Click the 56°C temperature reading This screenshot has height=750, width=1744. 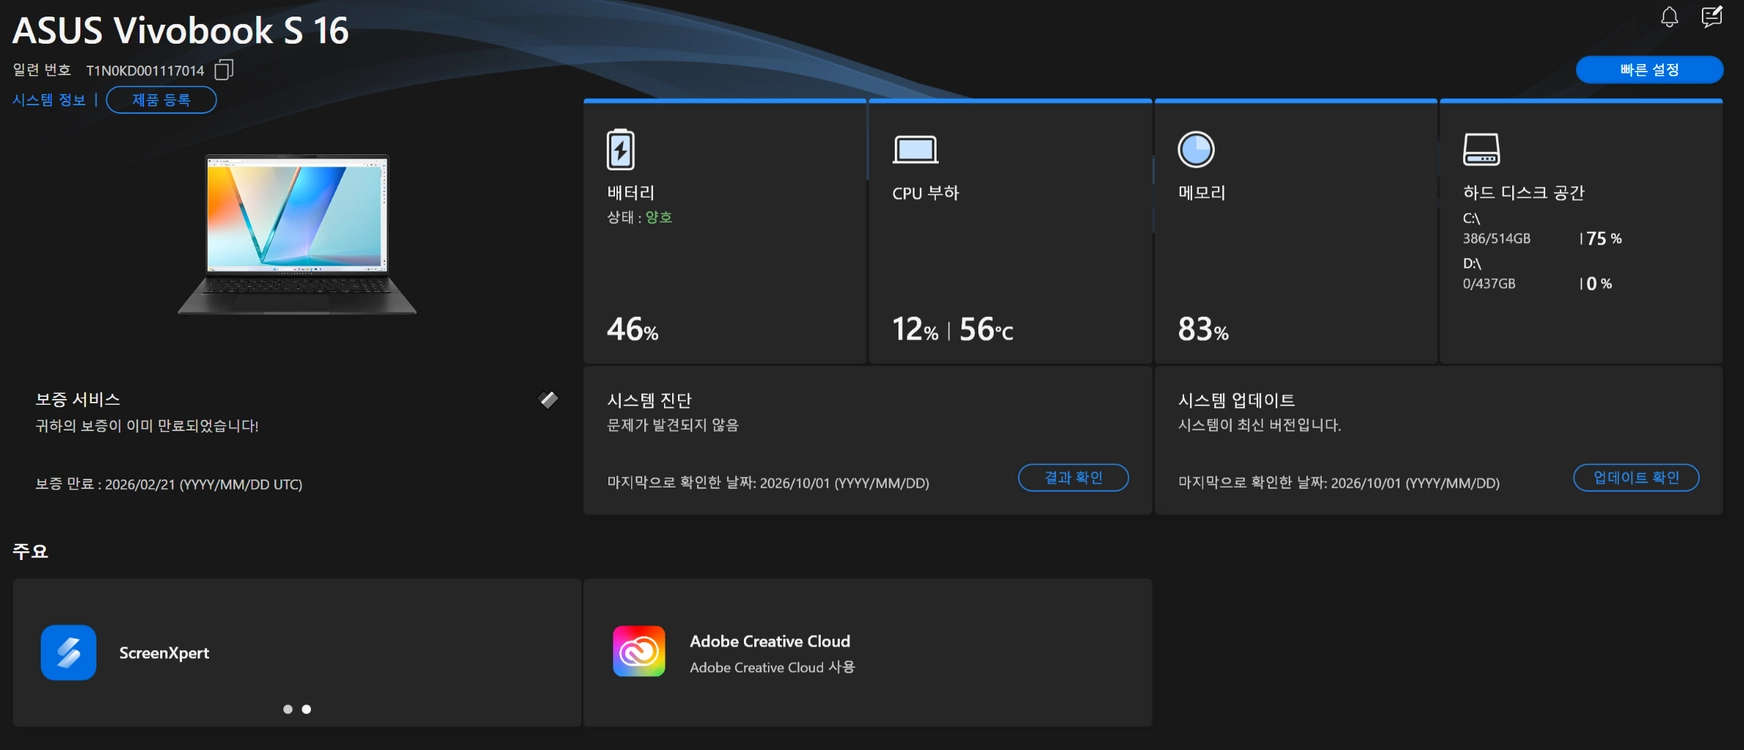[986, 329]
